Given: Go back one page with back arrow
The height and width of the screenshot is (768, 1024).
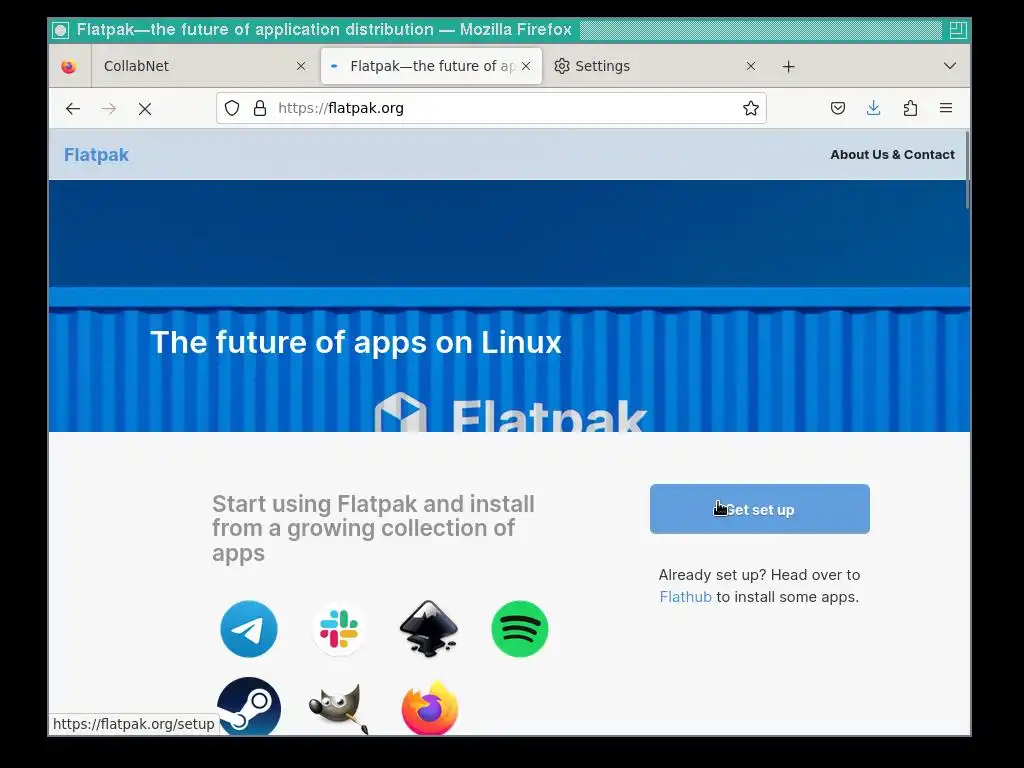Looking at the screenshot, I should tap(72, 108).
